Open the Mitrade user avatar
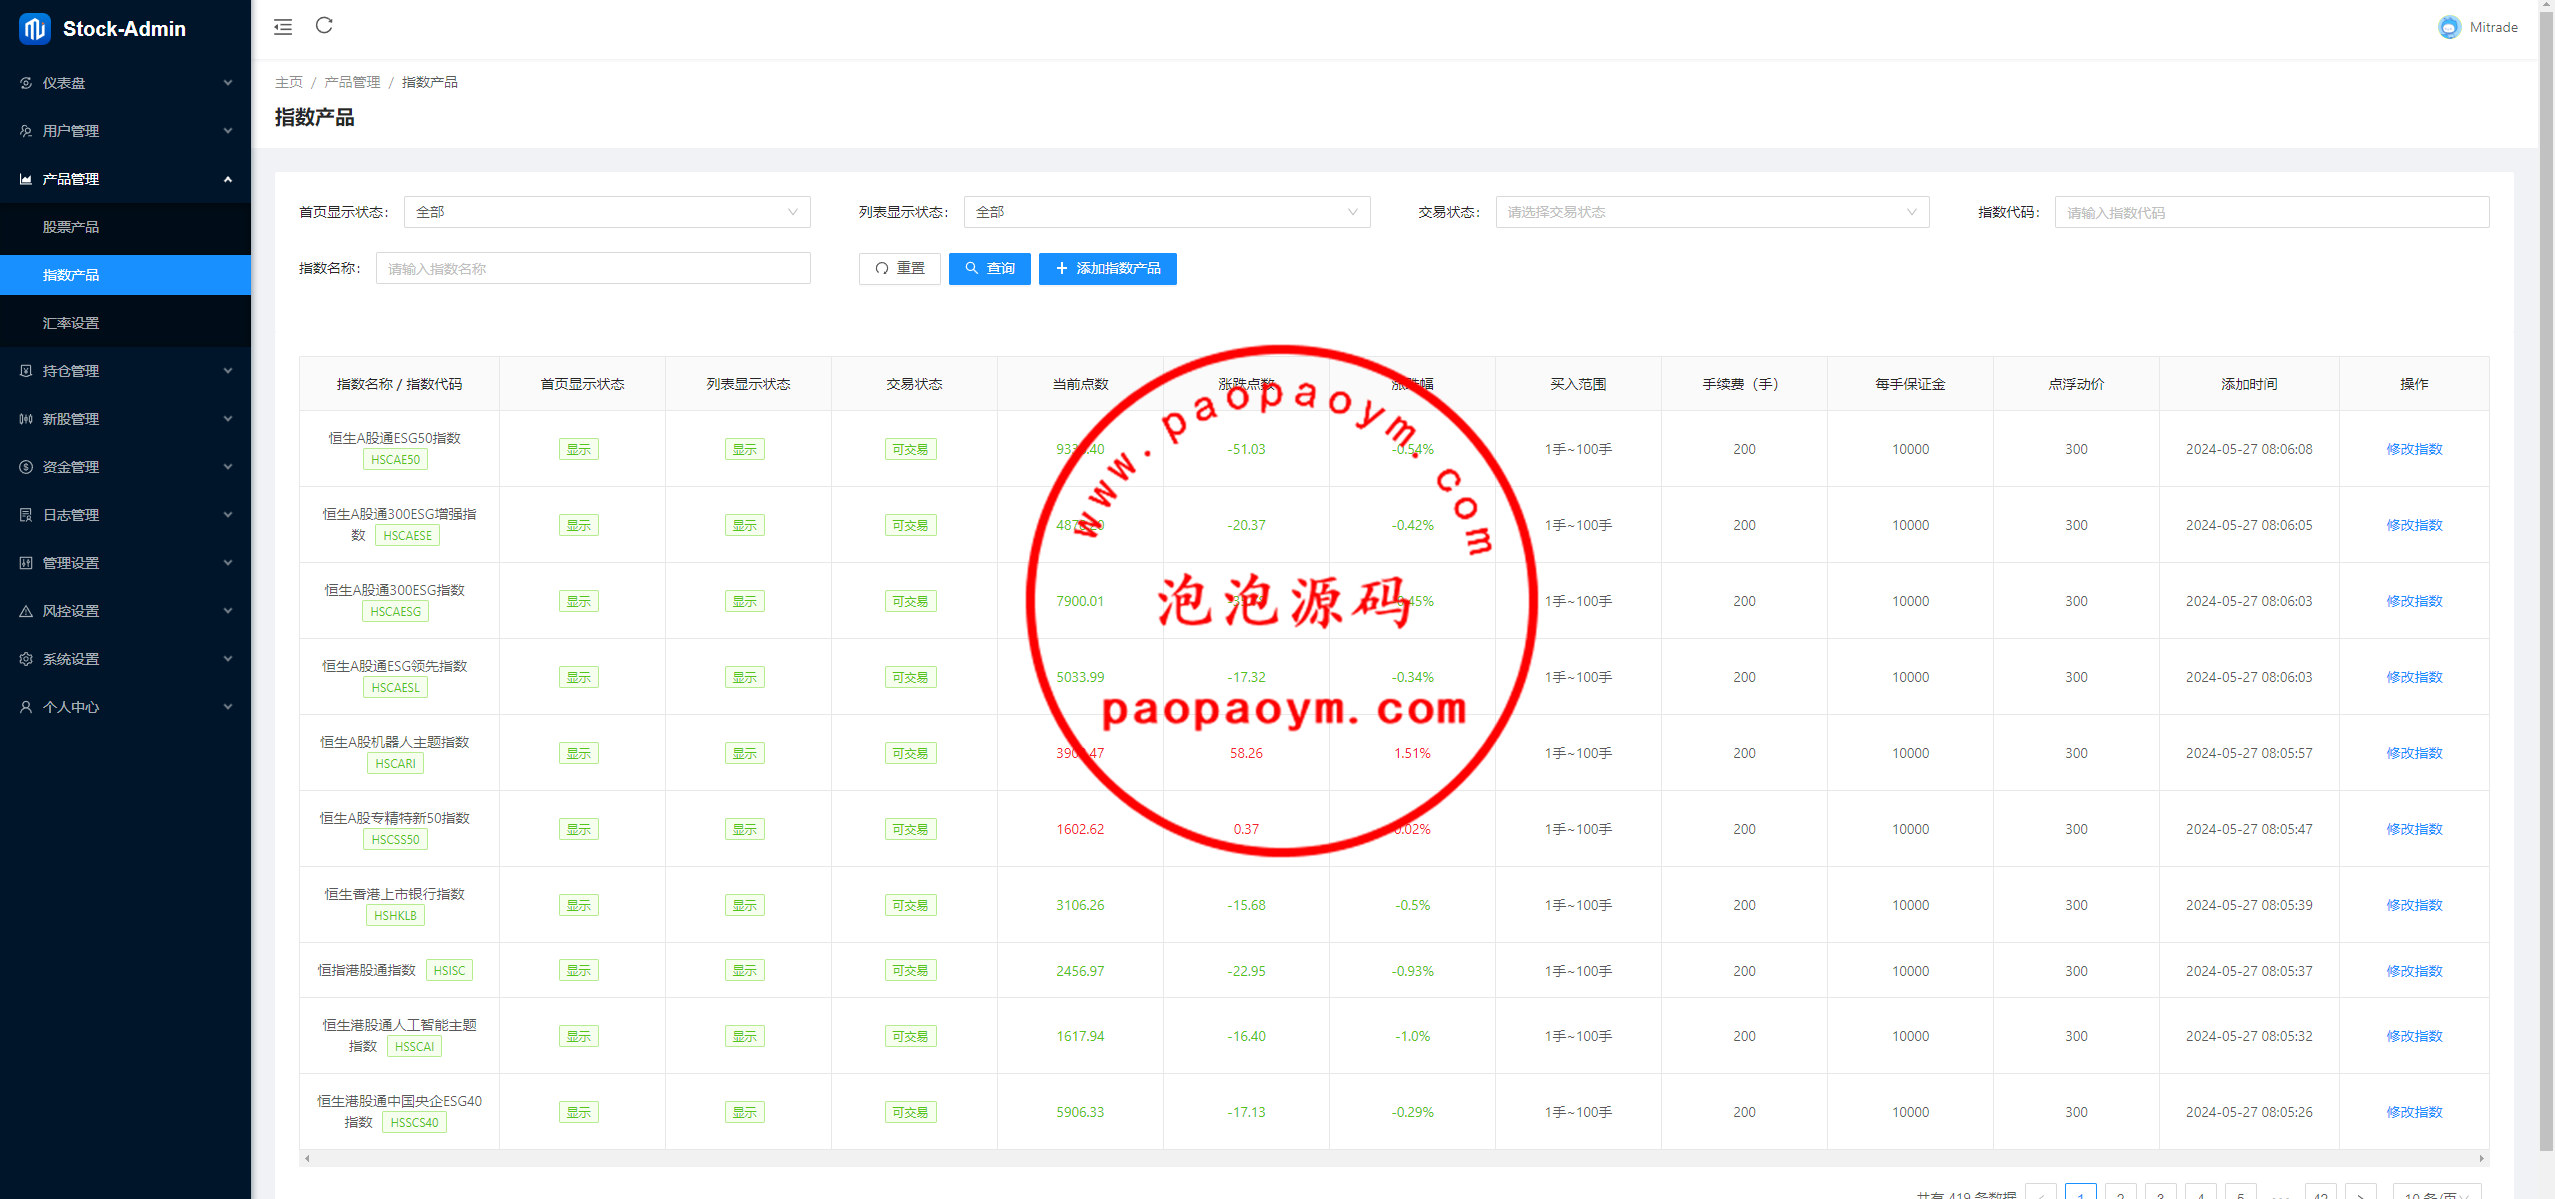The width and height of the screenshot is (2555, 1199). (2449, 28)
